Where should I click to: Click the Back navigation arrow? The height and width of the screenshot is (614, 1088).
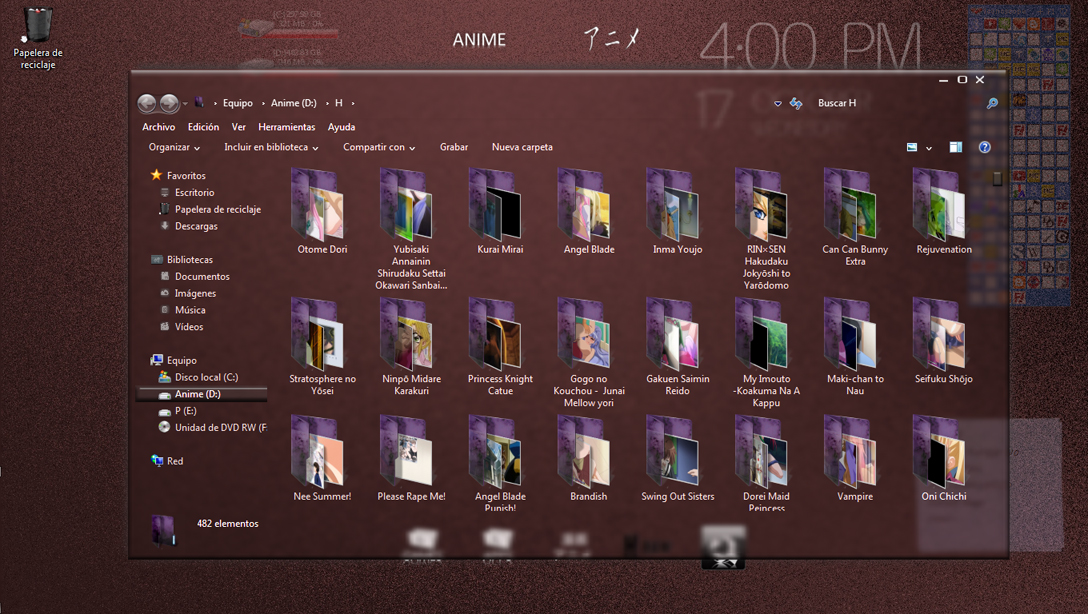point(146,103)
